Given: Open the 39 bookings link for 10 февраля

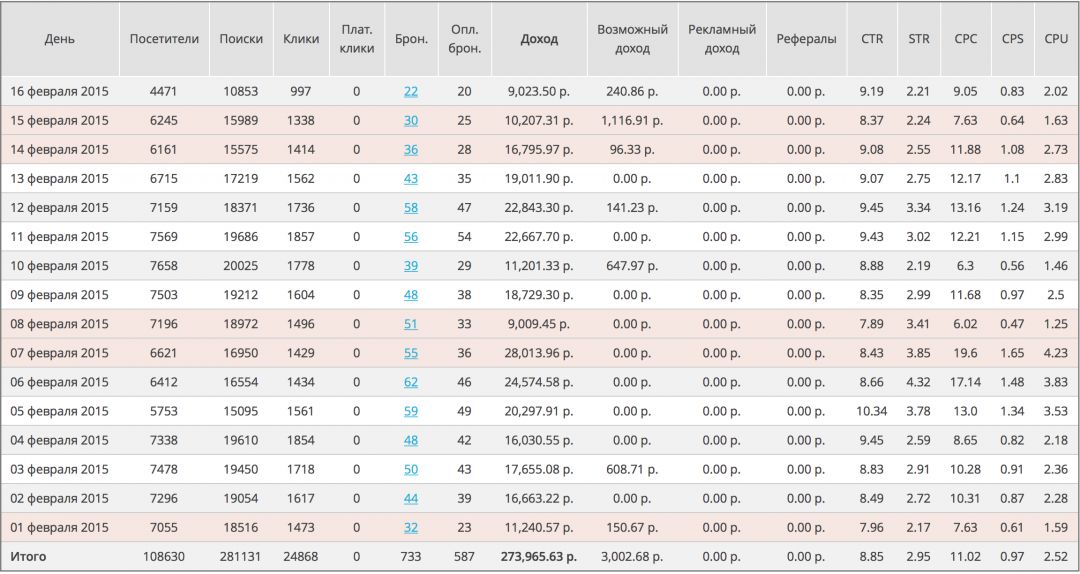Looking at the screenshot, I should [x=411, y=266].
